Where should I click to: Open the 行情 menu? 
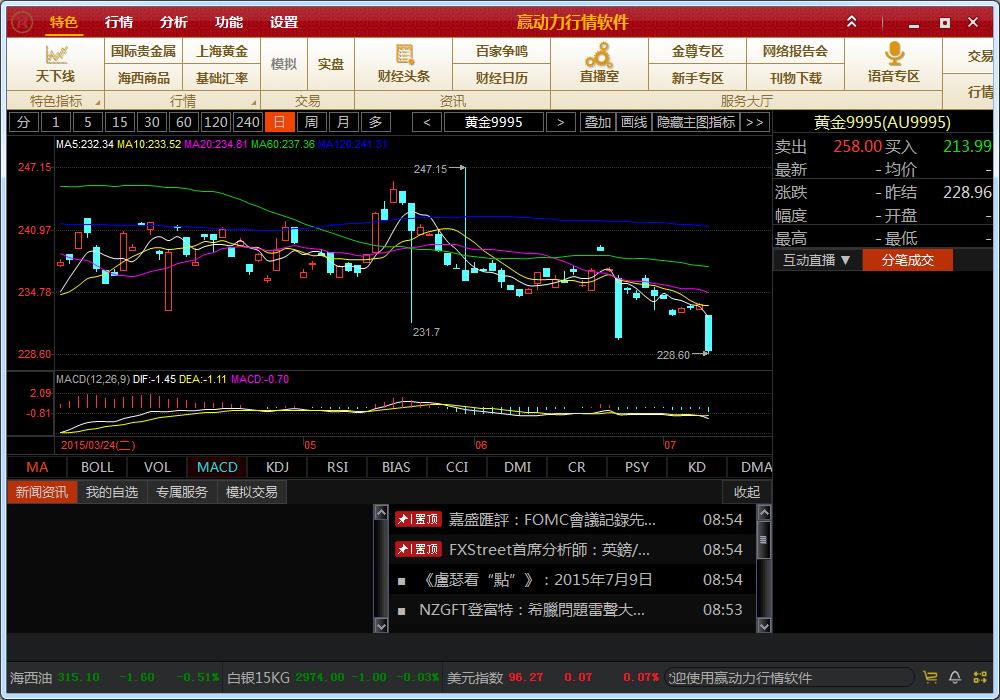point(119,22)
